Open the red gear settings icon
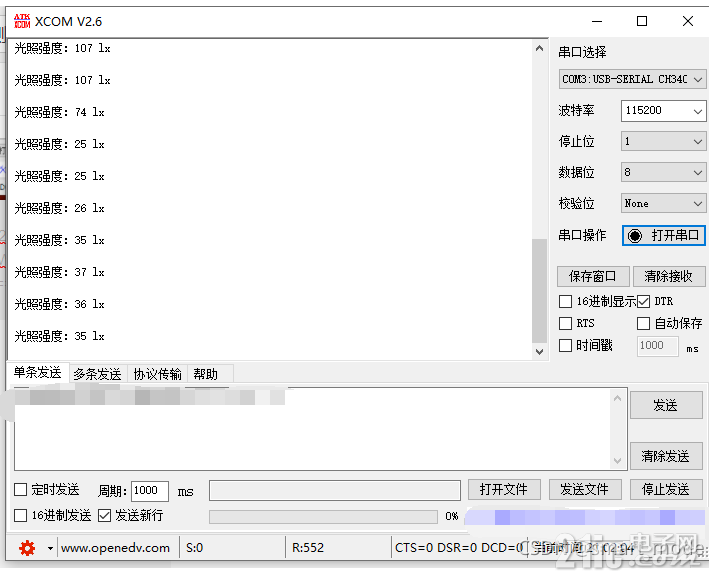The height and width of the screenshot is (576, 709). (27, 548)
